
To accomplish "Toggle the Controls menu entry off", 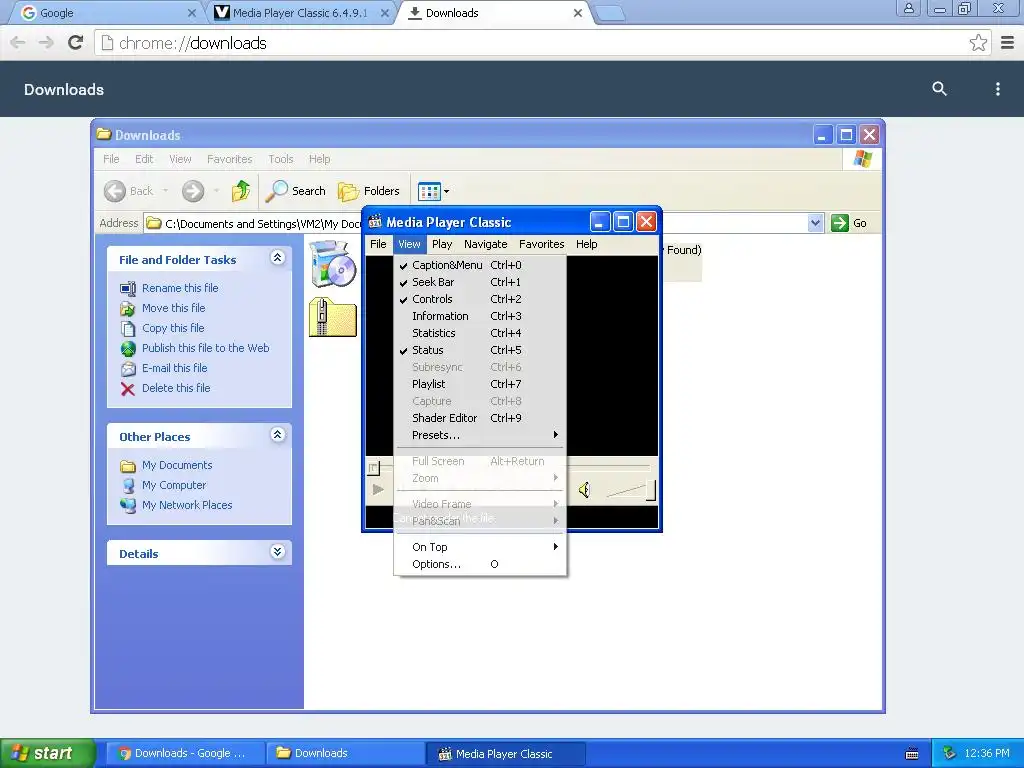I will coord(480,299).
